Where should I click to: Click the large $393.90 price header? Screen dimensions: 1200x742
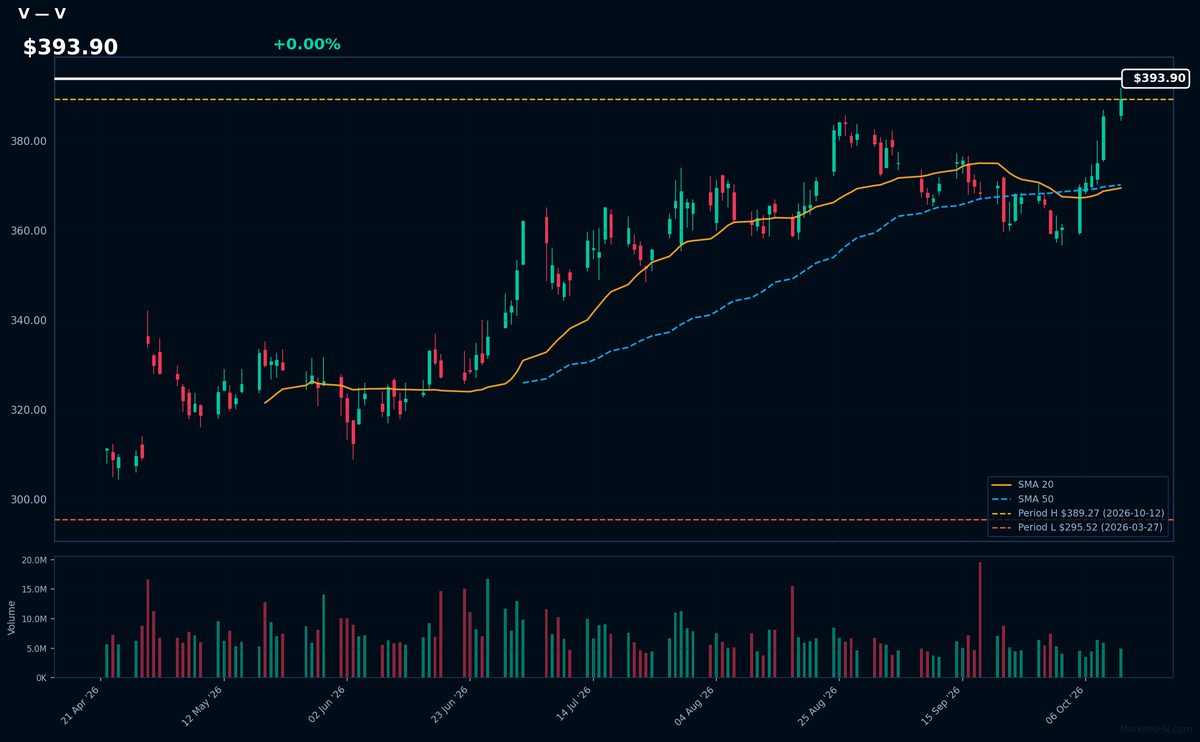tap(70, 47)
